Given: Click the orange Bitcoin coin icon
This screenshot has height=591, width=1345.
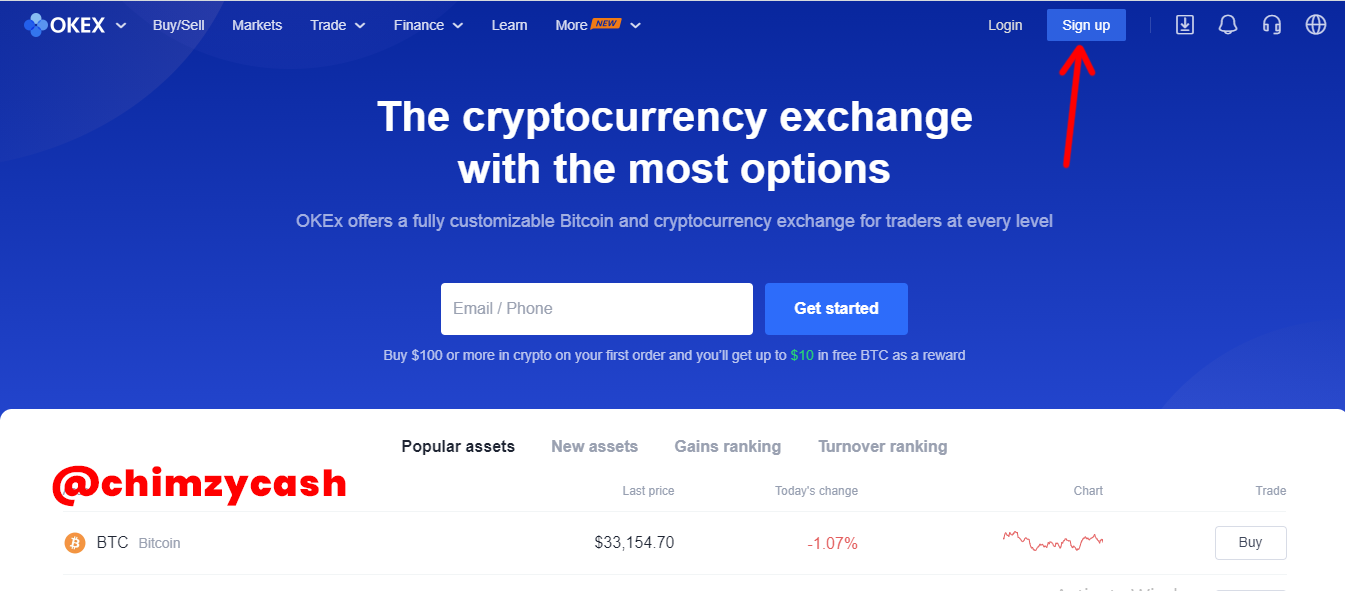Looking at the screenshot, I should (x=75, y=543).
